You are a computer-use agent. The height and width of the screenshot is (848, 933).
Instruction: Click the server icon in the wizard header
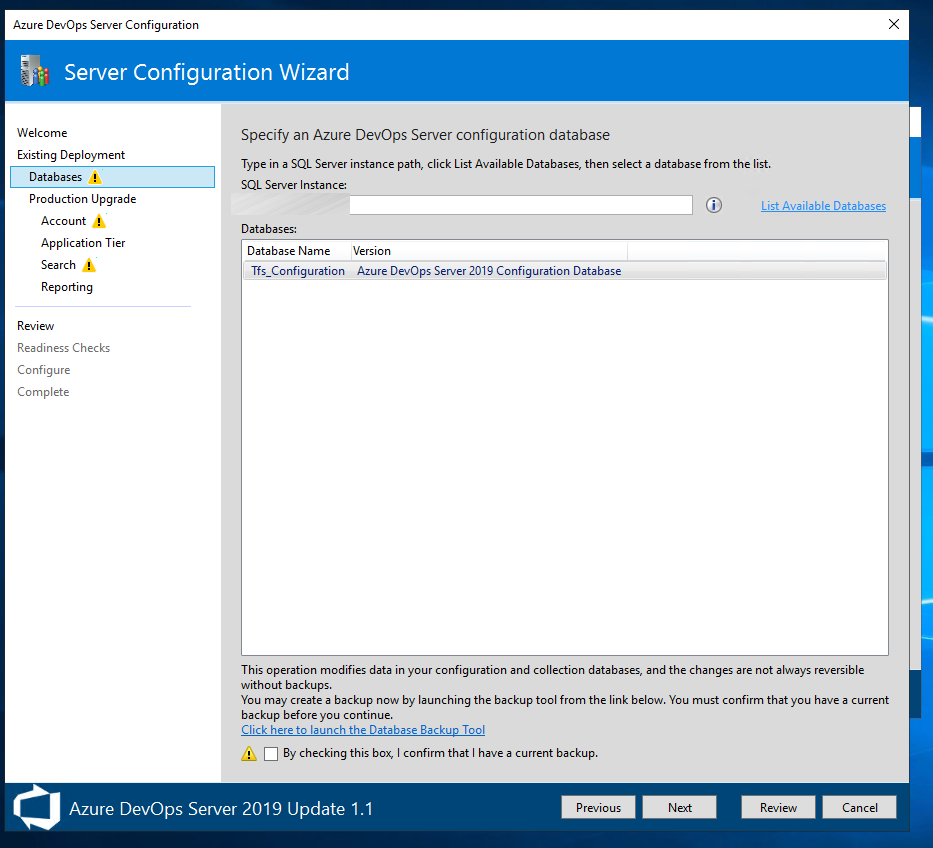tap(35, 71)
